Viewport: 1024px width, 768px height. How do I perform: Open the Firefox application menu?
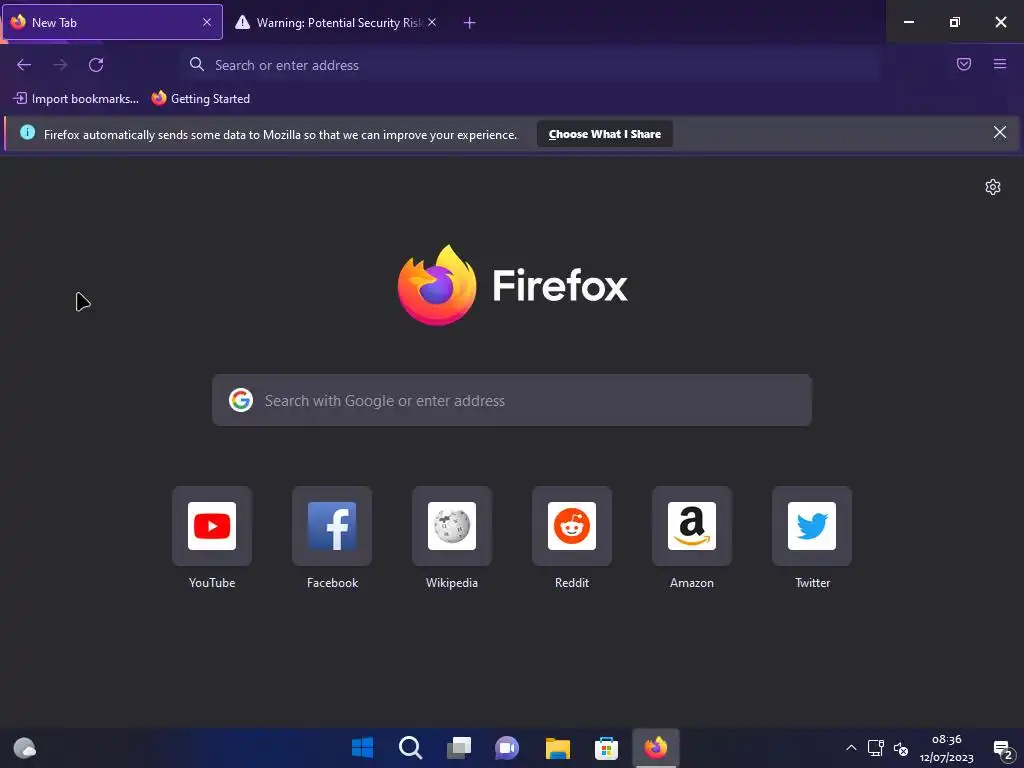coord(1000,64)
